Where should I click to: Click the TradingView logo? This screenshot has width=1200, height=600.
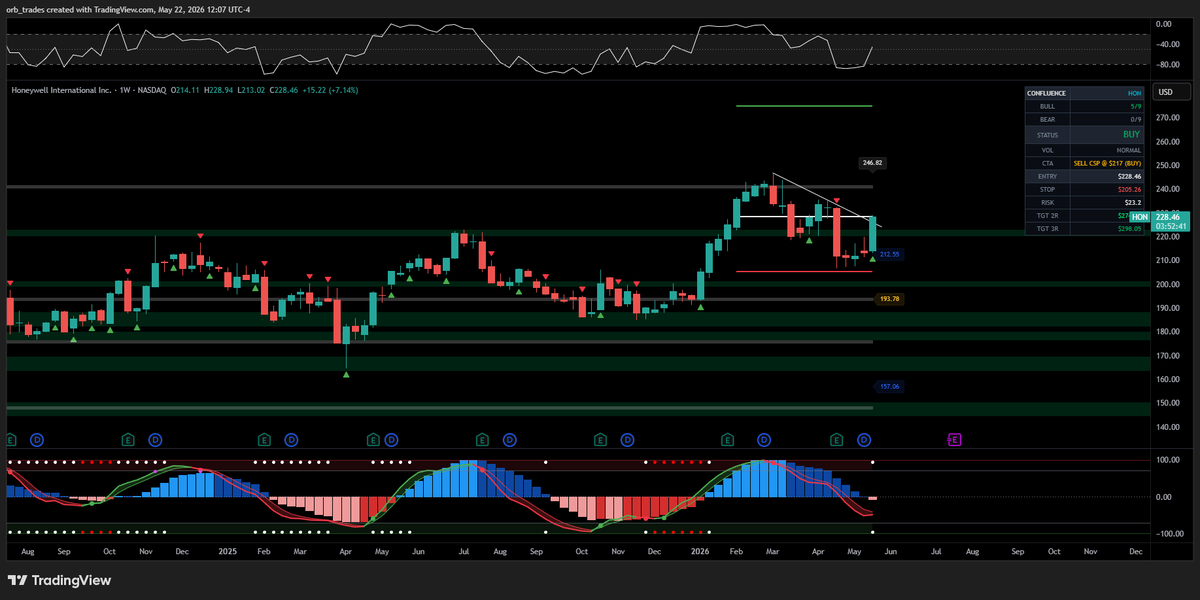(59, 580)
